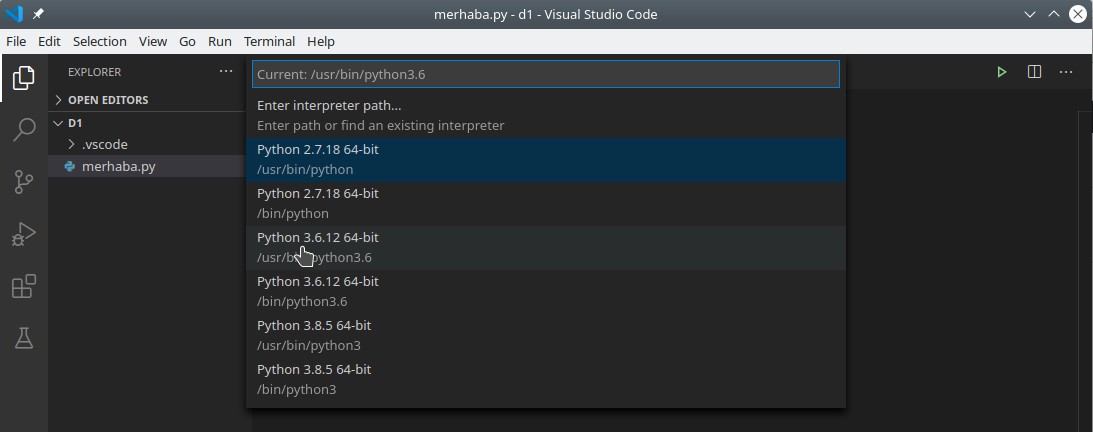The width and height of the screenshot is (1093, 432).
Task: Open the Extensions view icon
Action: [x=24, y=286]
